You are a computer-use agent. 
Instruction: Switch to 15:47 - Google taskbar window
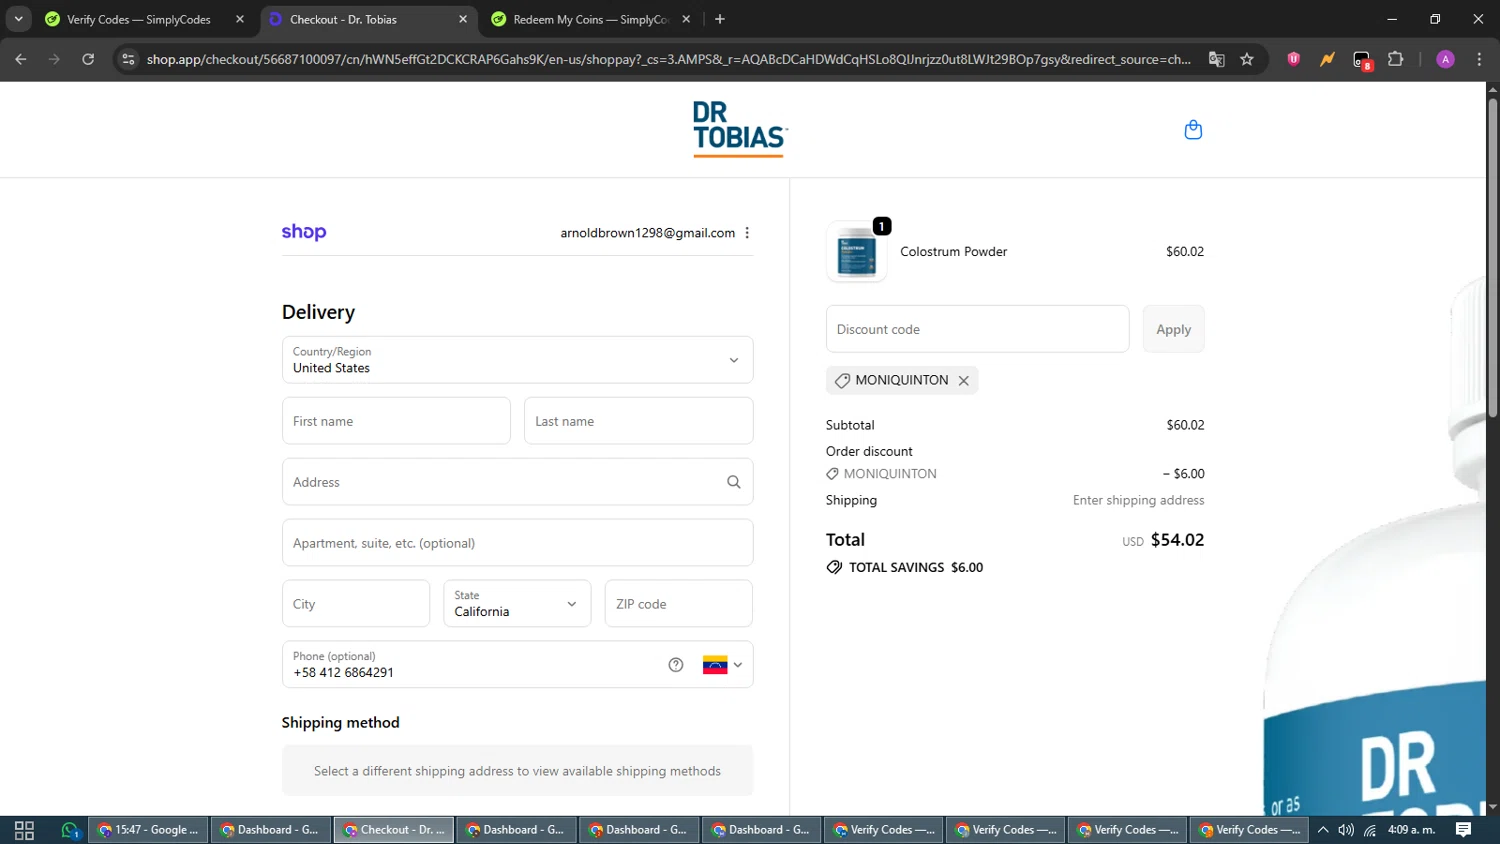pyautogui.click(x=148, y=830)
